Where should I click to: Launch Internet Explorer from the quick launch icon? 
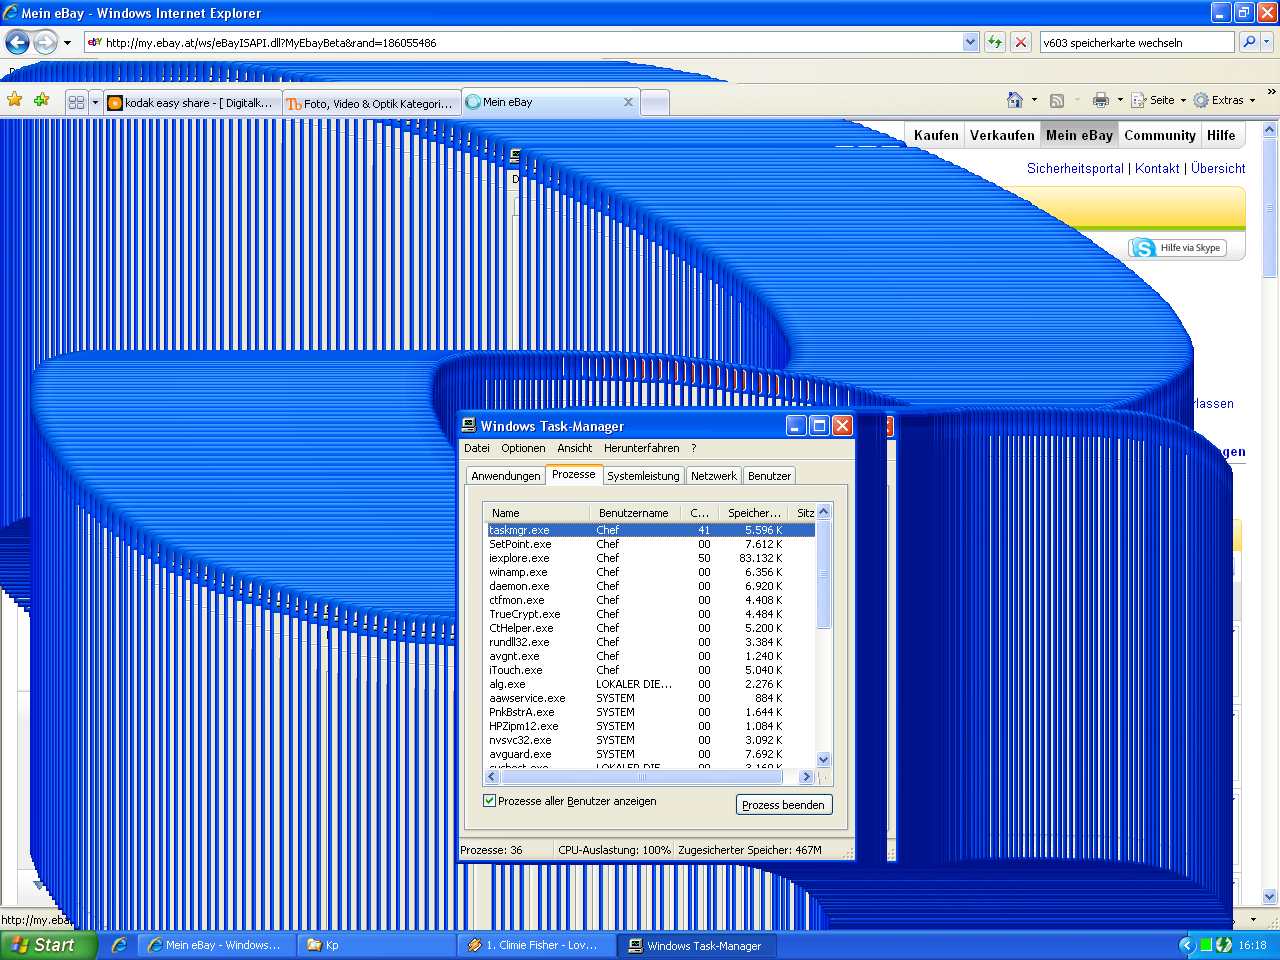coord(118,945)
